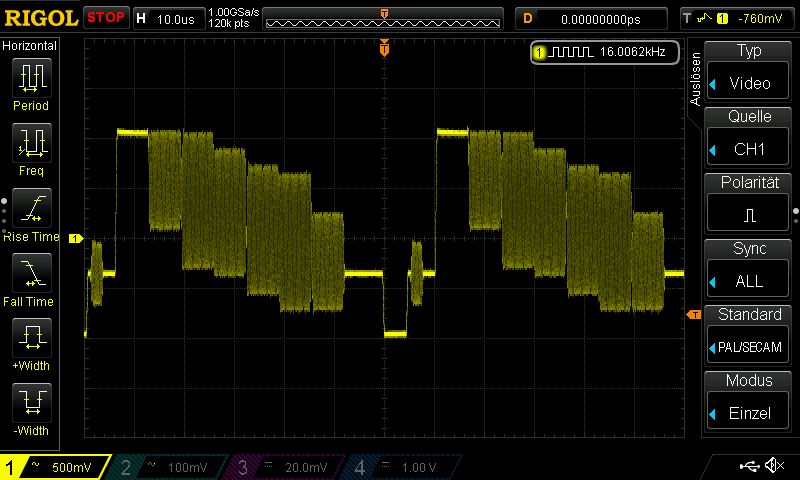Toggle the speaker sound icon
Screen dimensions: 800x480
[773, 466]
